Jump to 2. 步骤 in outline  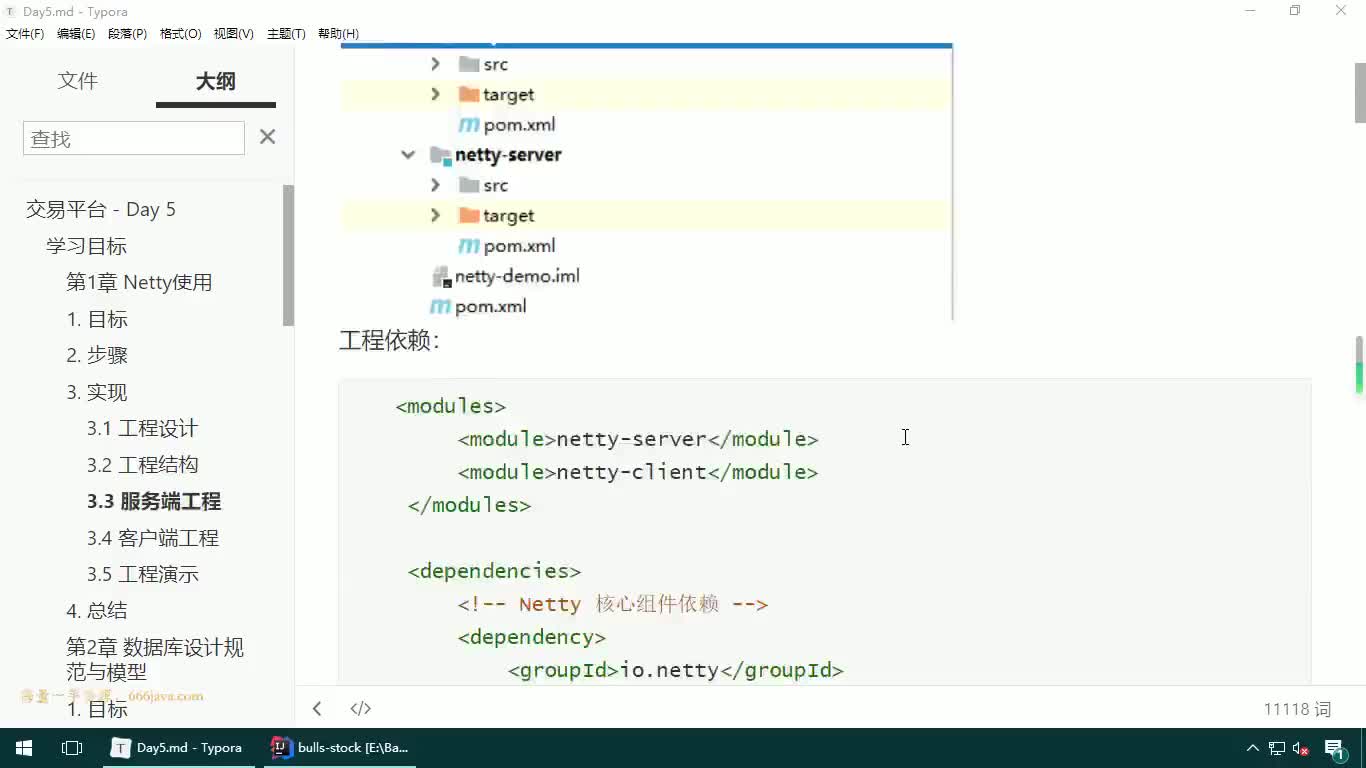pos(97,355)
